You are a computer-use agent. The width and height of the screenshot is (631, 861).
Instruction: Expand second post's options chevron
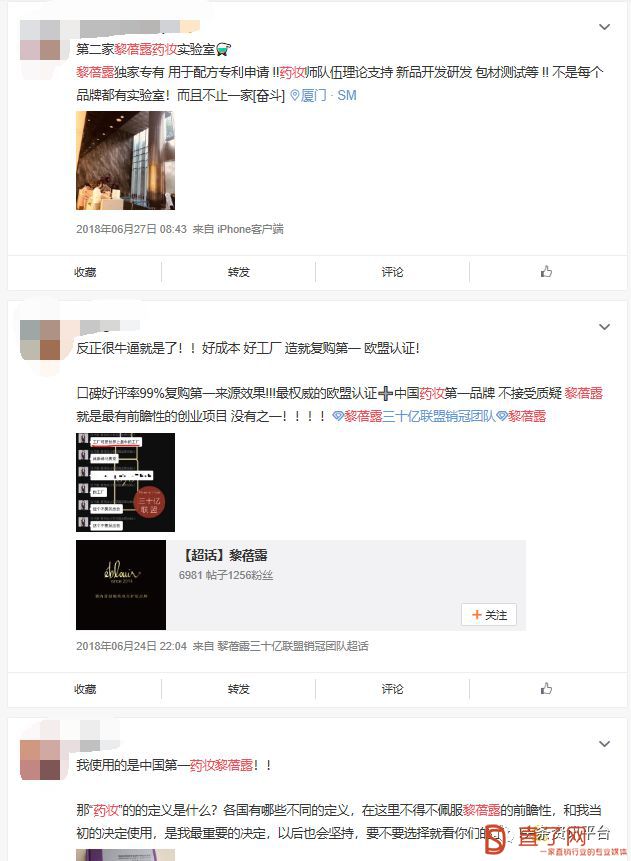pyautogui.click(x=604, y=327)
